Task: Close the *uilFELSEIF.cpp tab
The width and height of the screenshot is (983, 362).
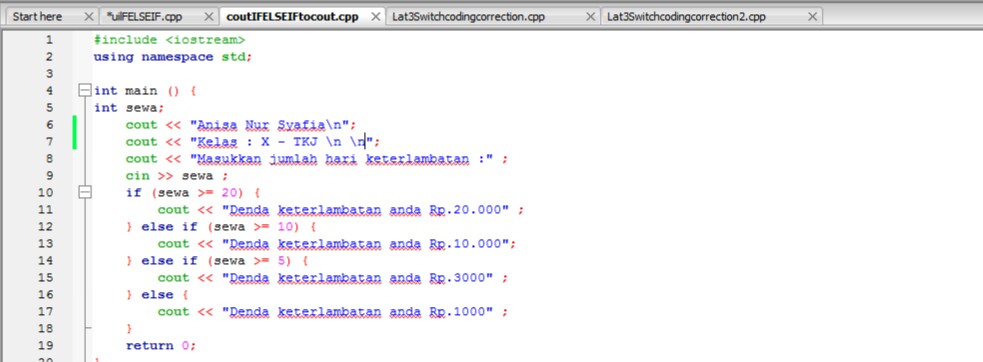Action: click(209, 17)
